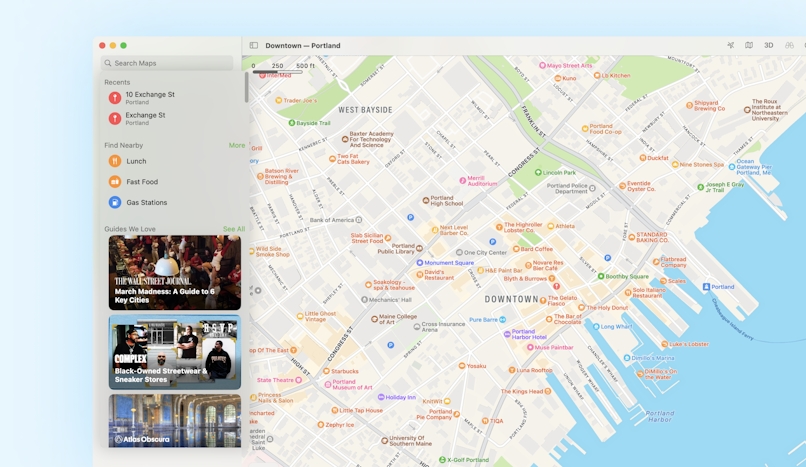Image resolution: width=806 pixels, height=467 pixels.
Task: Select X-Golf Portland pin
Action: click(442, 460)
